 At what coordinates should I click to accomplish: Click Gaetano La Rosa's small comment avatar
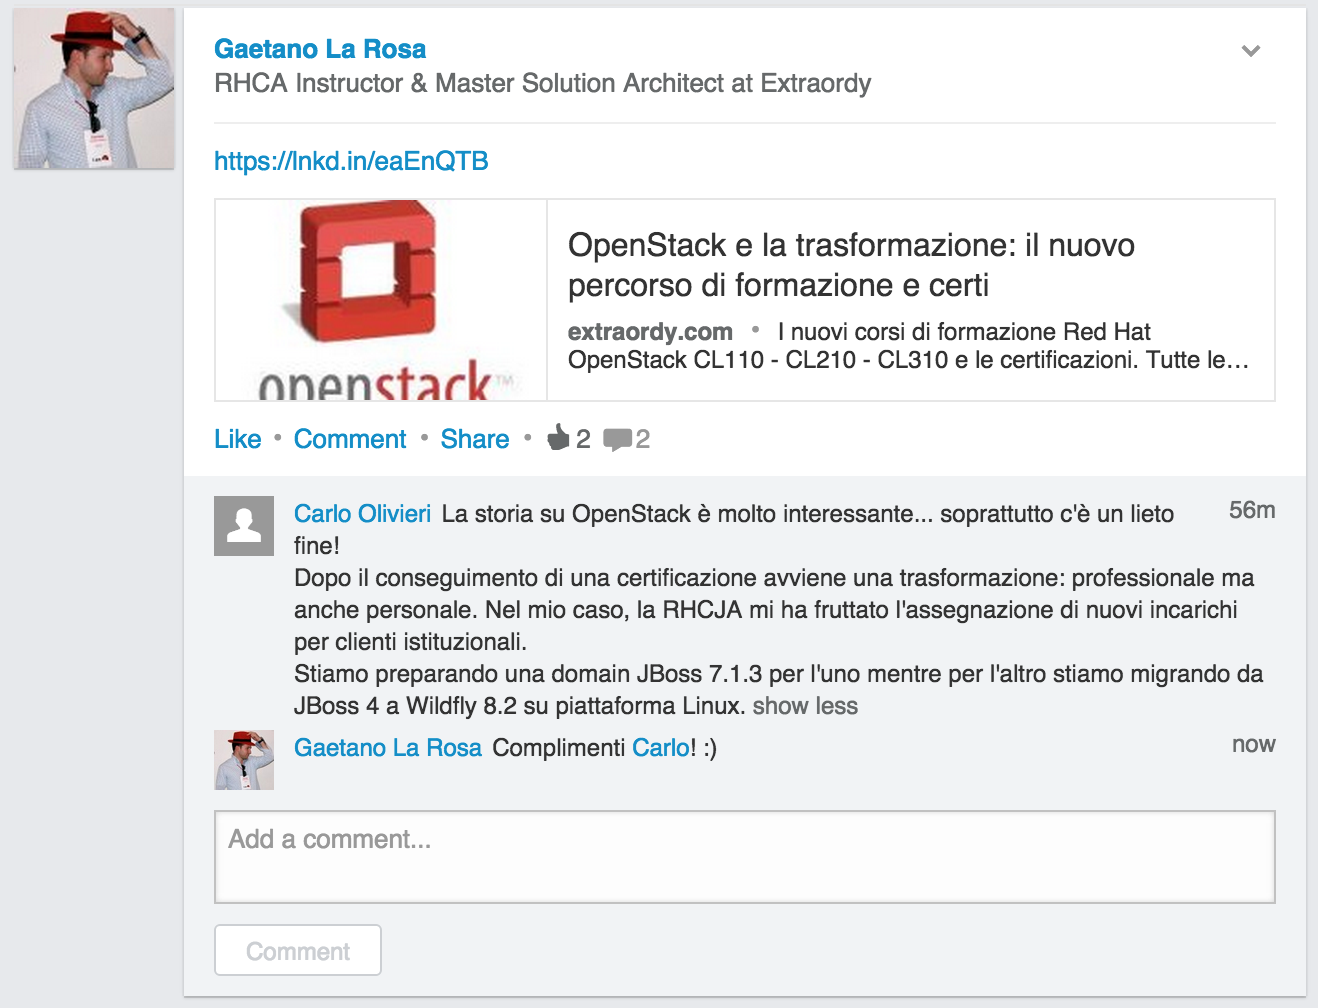244,760
